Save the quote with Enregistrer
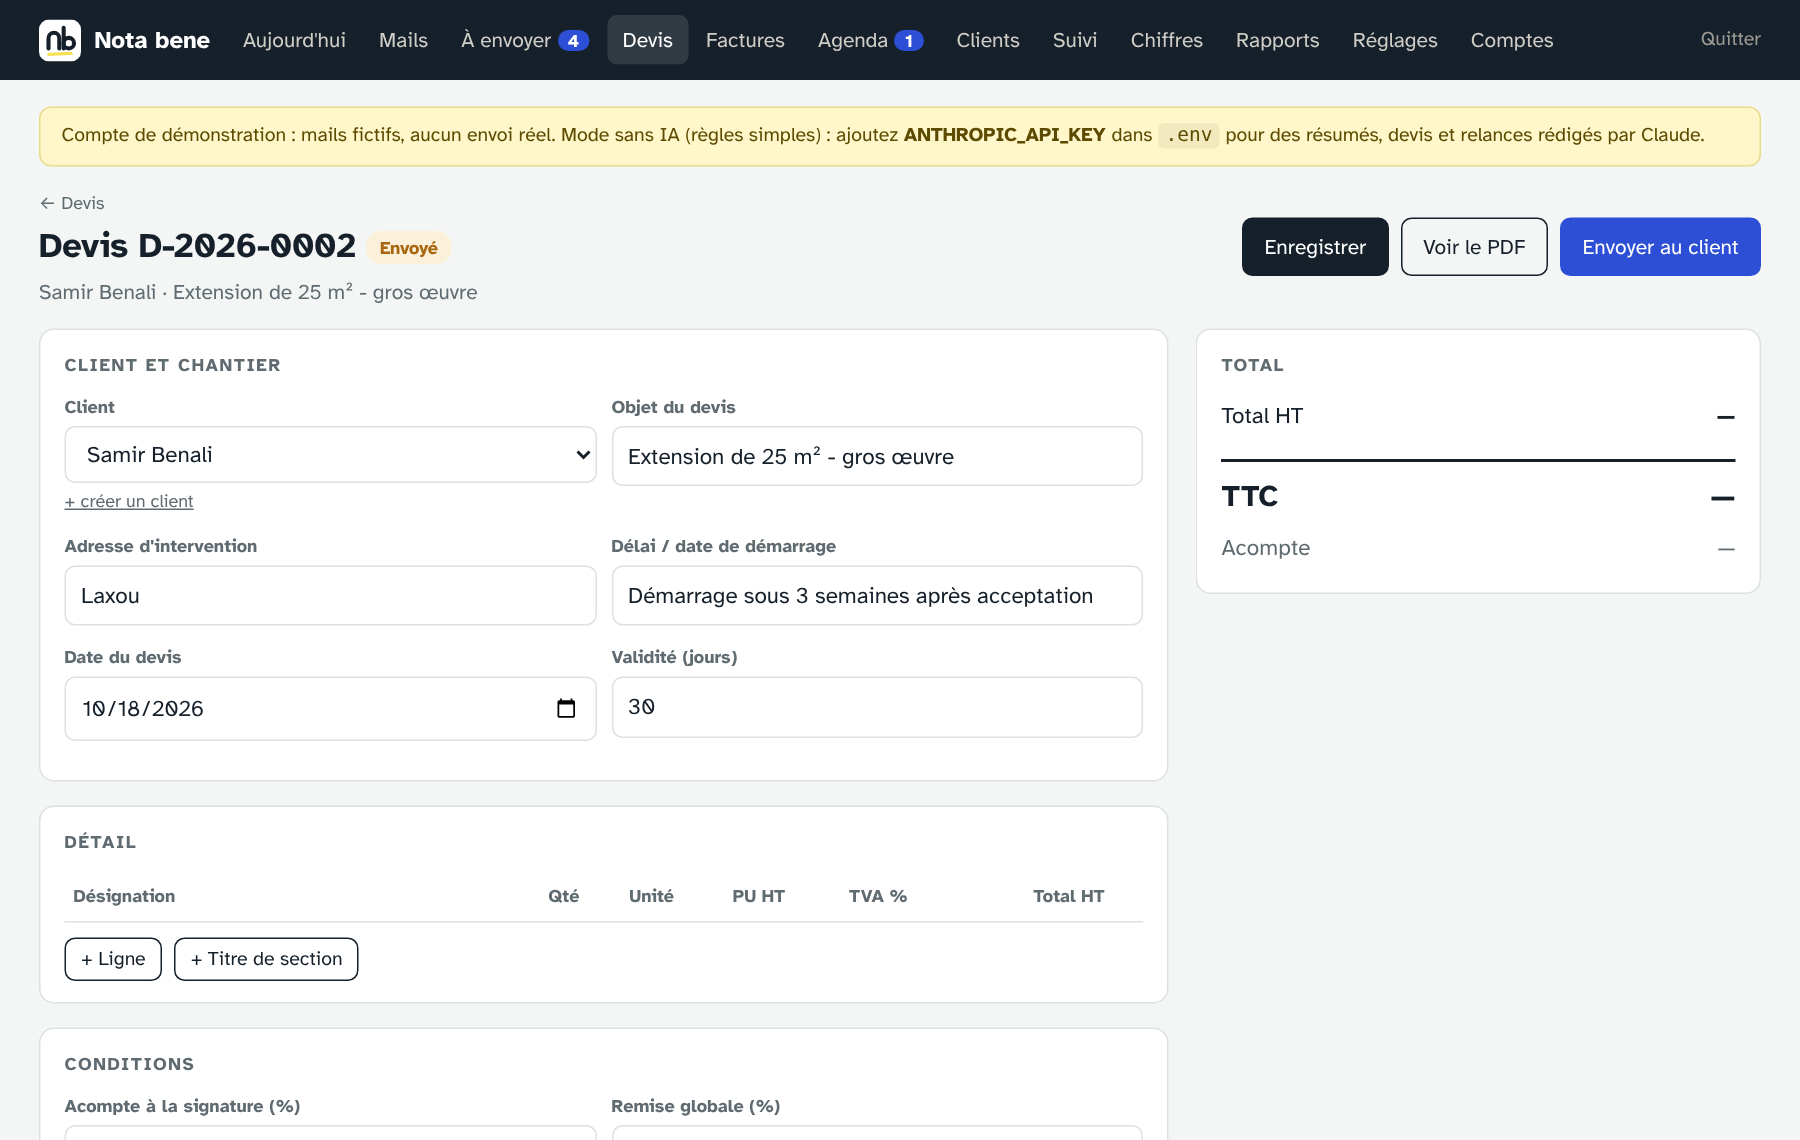This screenshot has height=1140, width=1800. [x=1315, y=247]
